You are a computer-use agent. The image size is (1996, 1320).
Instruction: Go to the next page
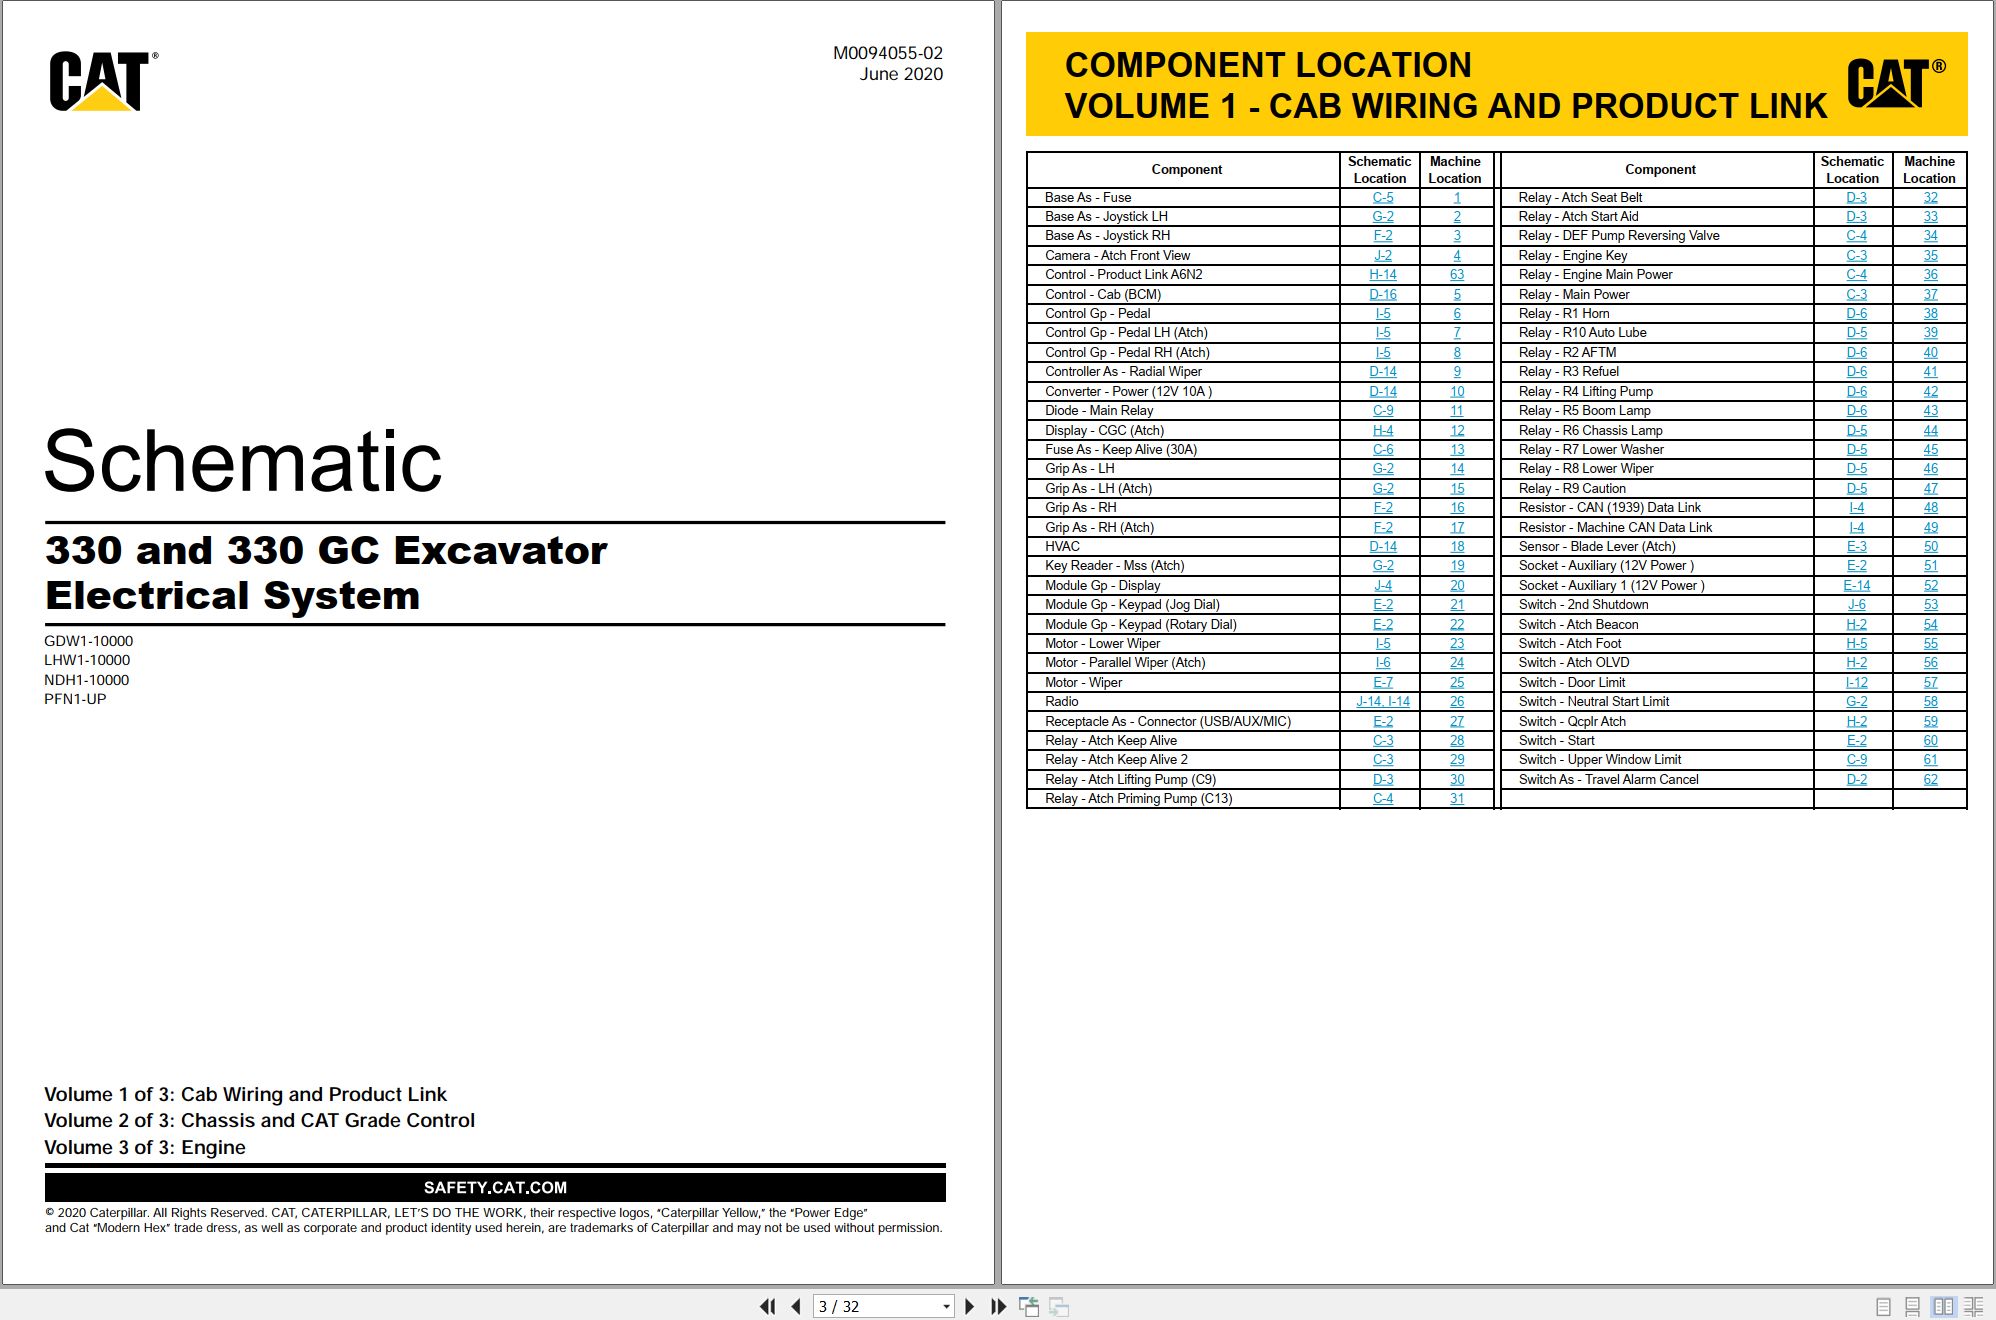pyautogui.click(x=969, y=1306)
